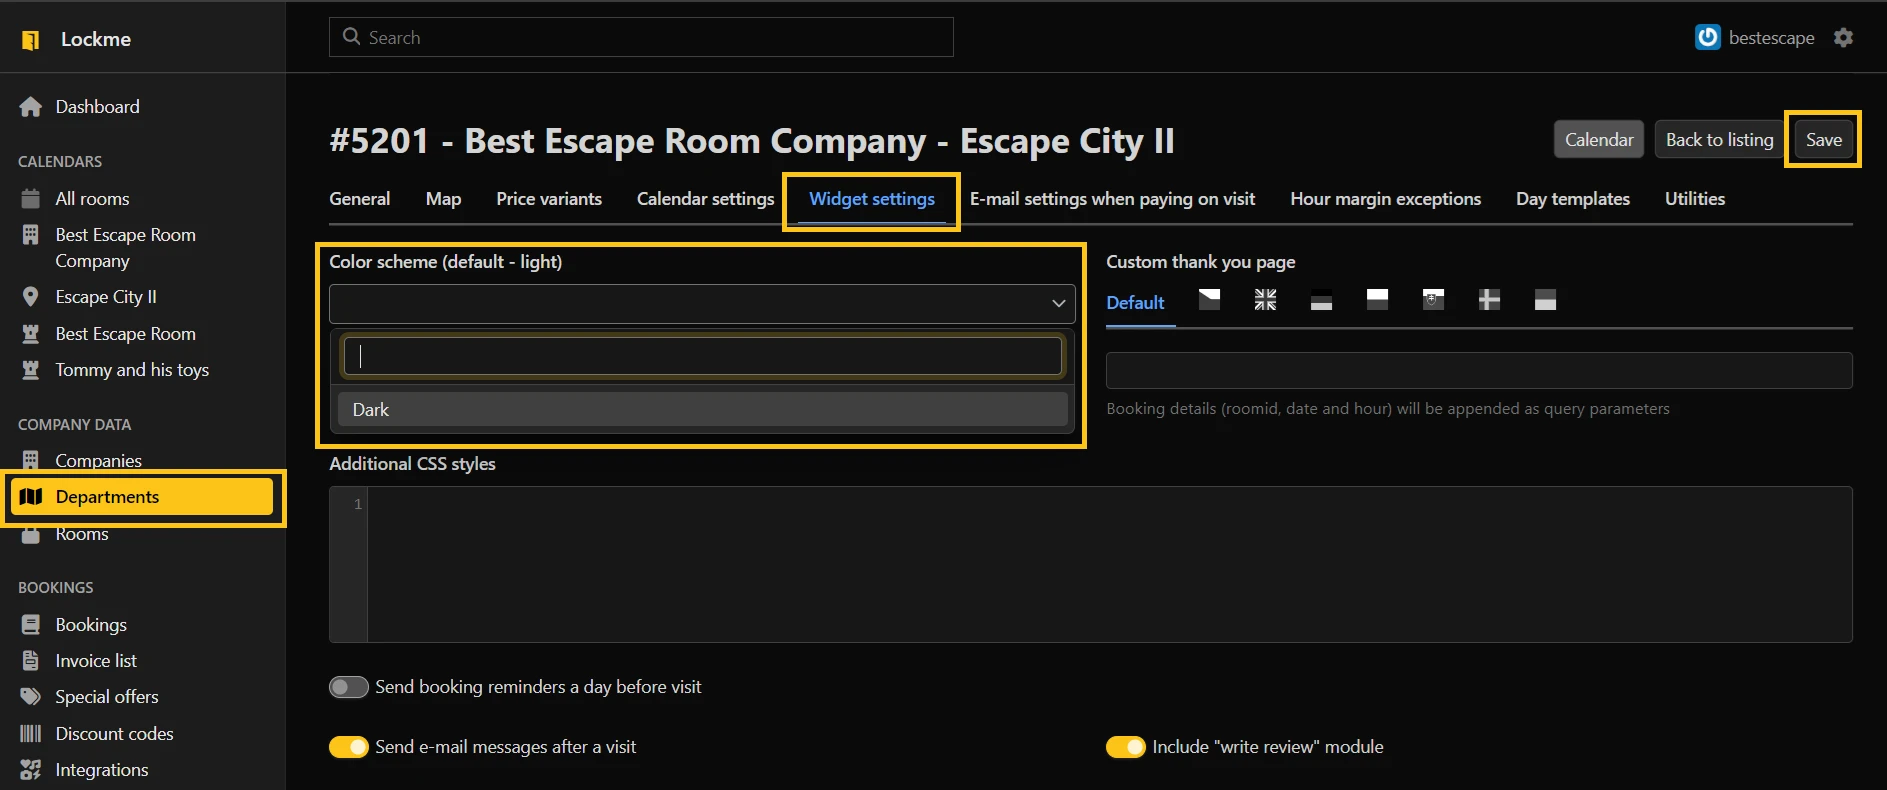This screenshot has height=790, width=1887.
Task: Open the Price variants tab
Action: point(549,199)
